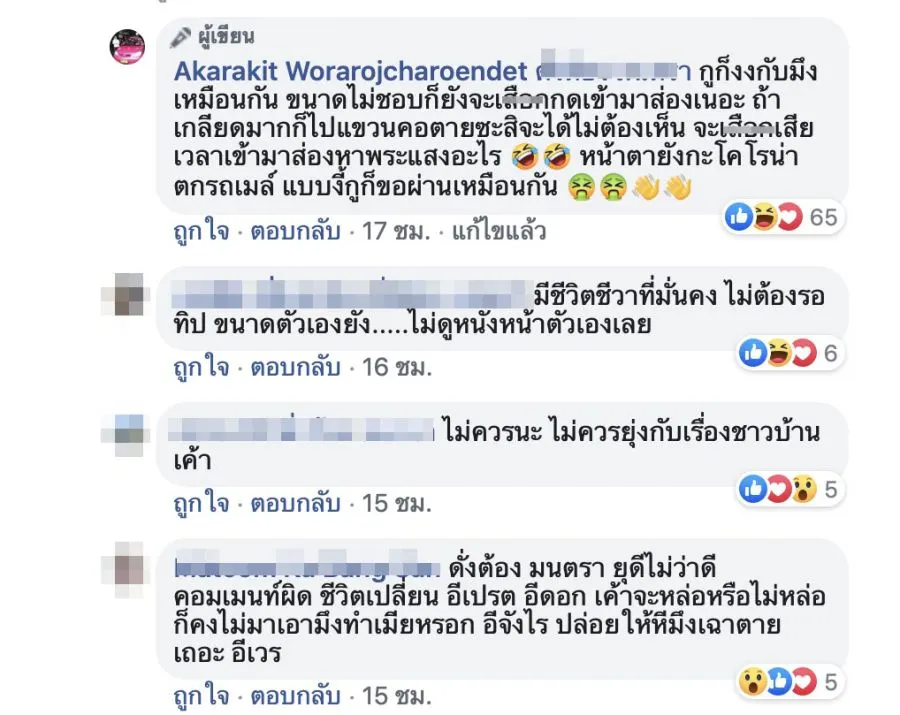The height and width of the screenshot is (715, 900).
Task: Click the heart reaction icon on 65-reaction comment
Action: click(789, 217)
